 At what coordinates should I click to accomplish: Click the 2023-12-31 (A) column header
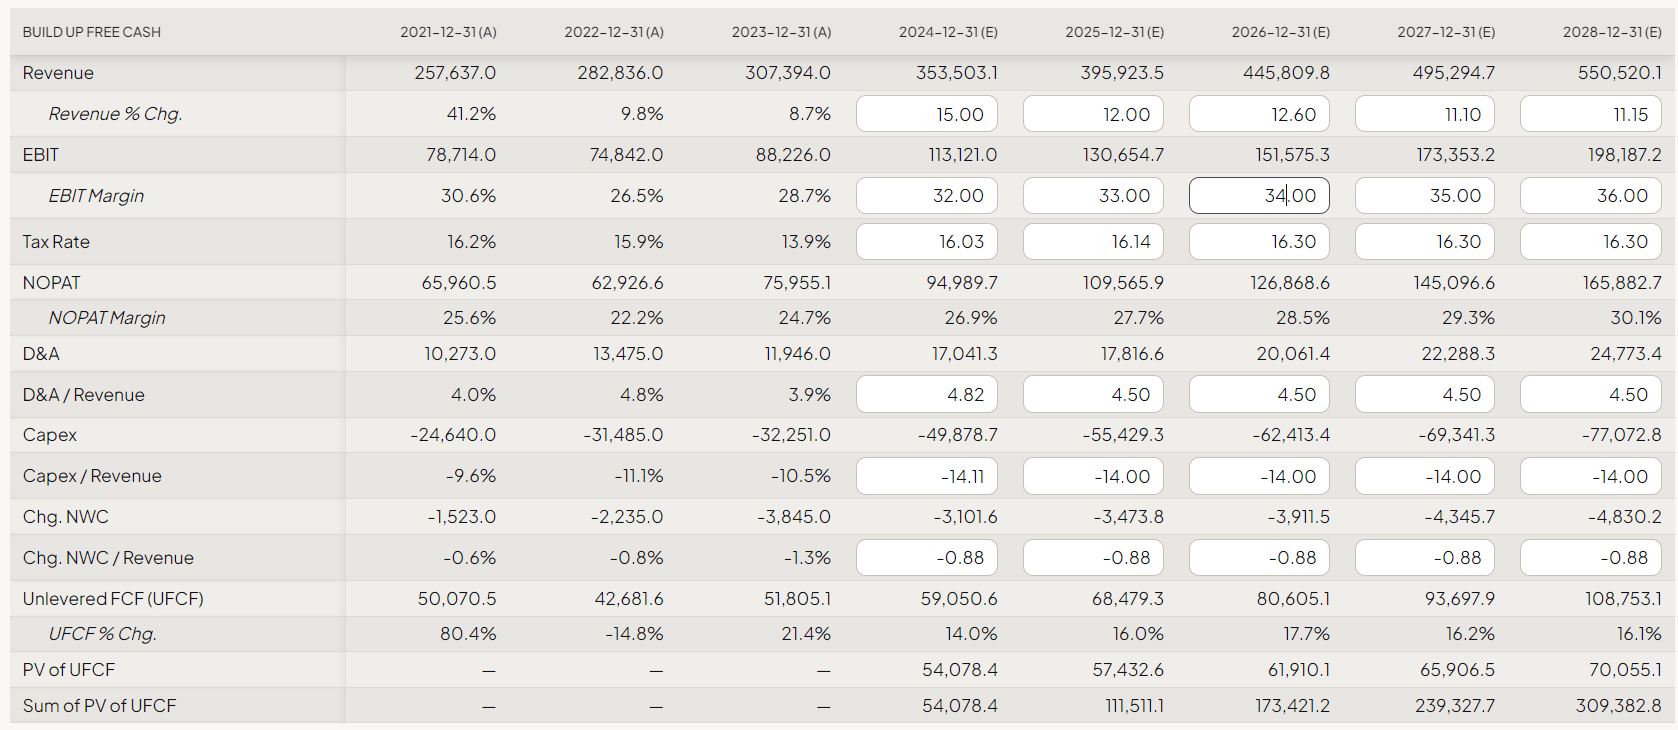(x=781, y=32)
